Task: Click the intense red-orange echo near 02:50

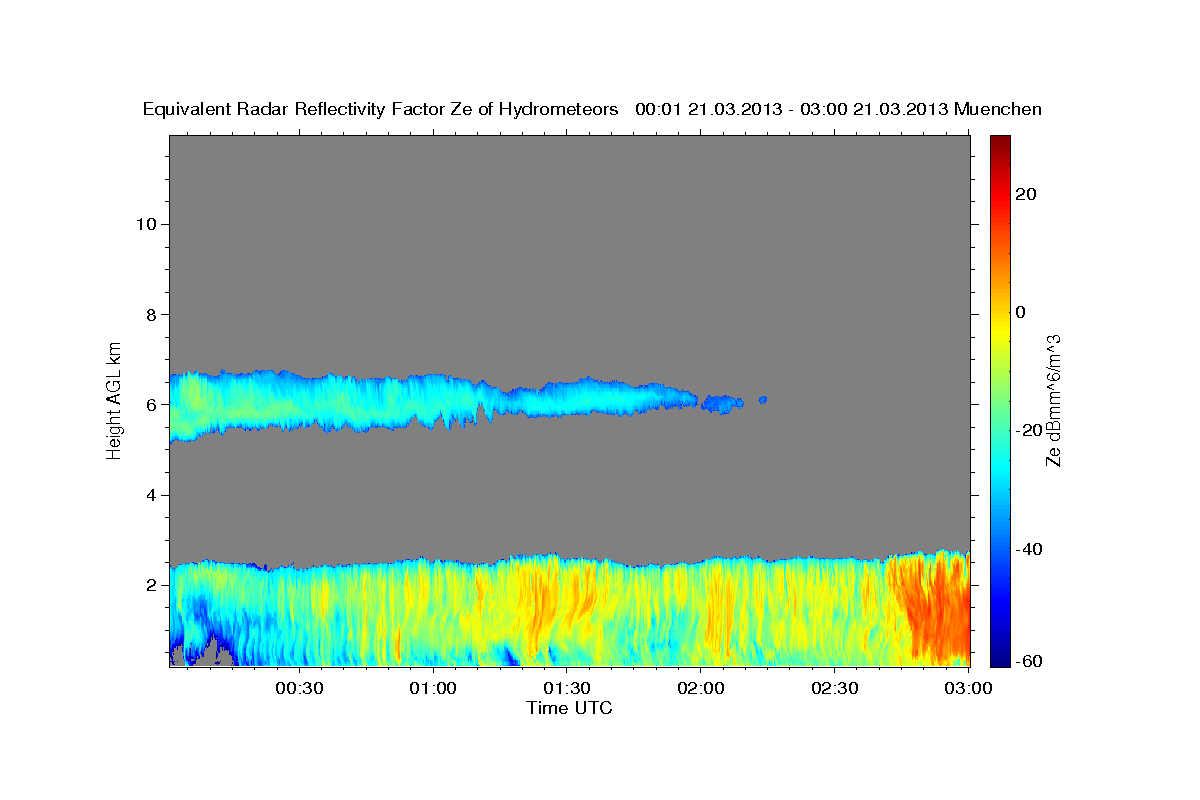Action: (x=935, y=610)
